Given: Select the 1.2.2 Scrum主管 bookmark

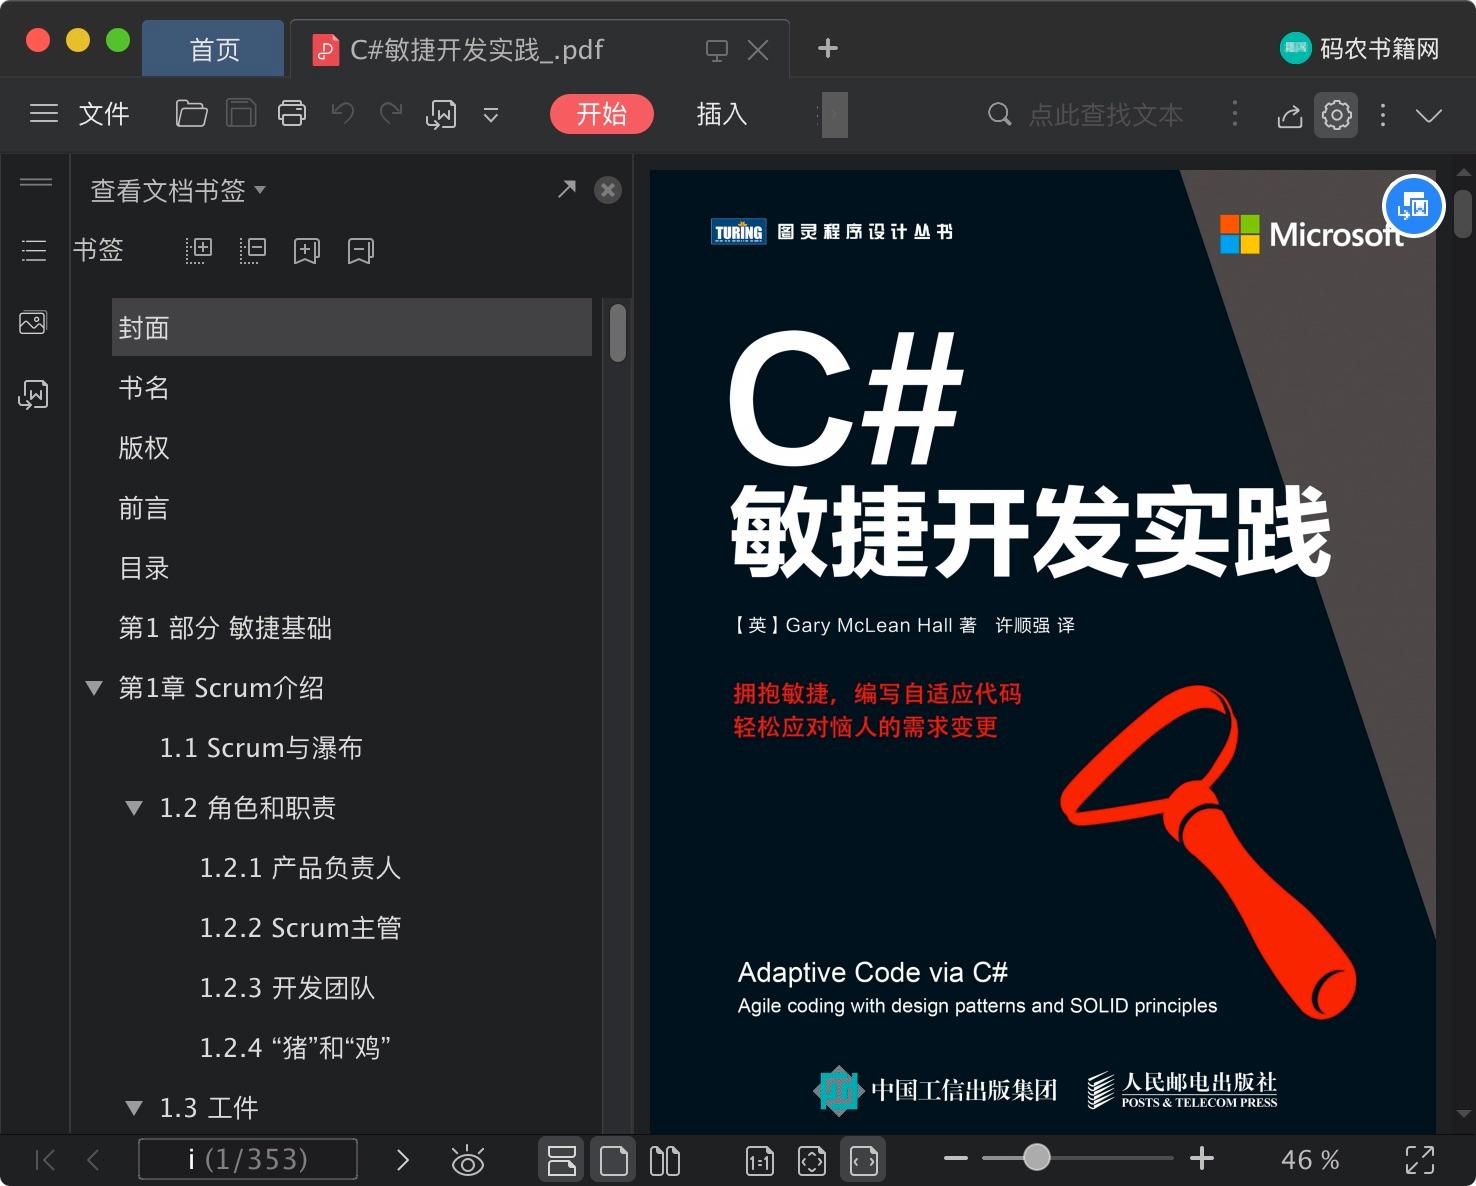Looking at the screenshot, I should 300,928.
